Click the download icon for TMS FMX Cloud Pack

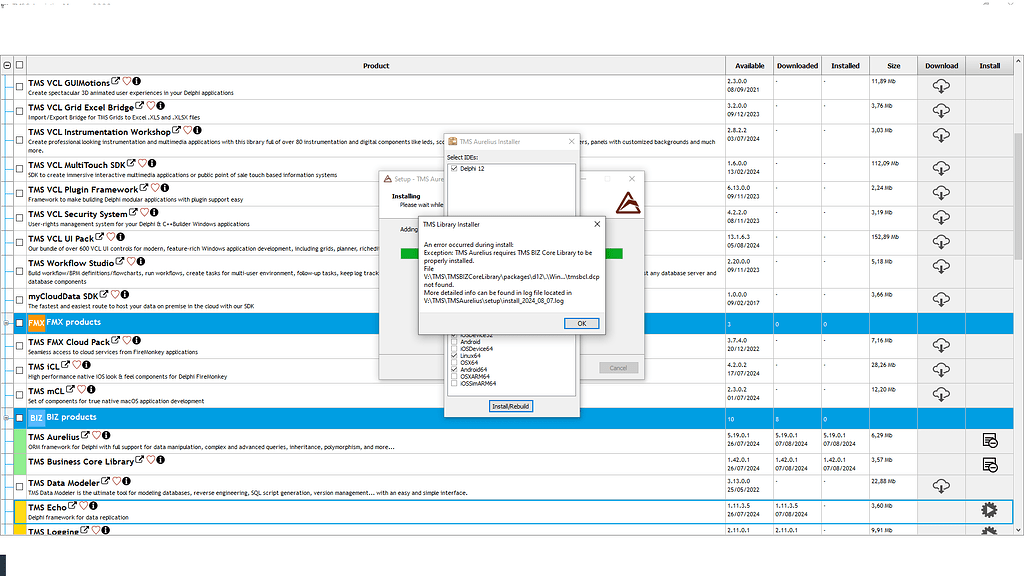[x=941, y=344]
